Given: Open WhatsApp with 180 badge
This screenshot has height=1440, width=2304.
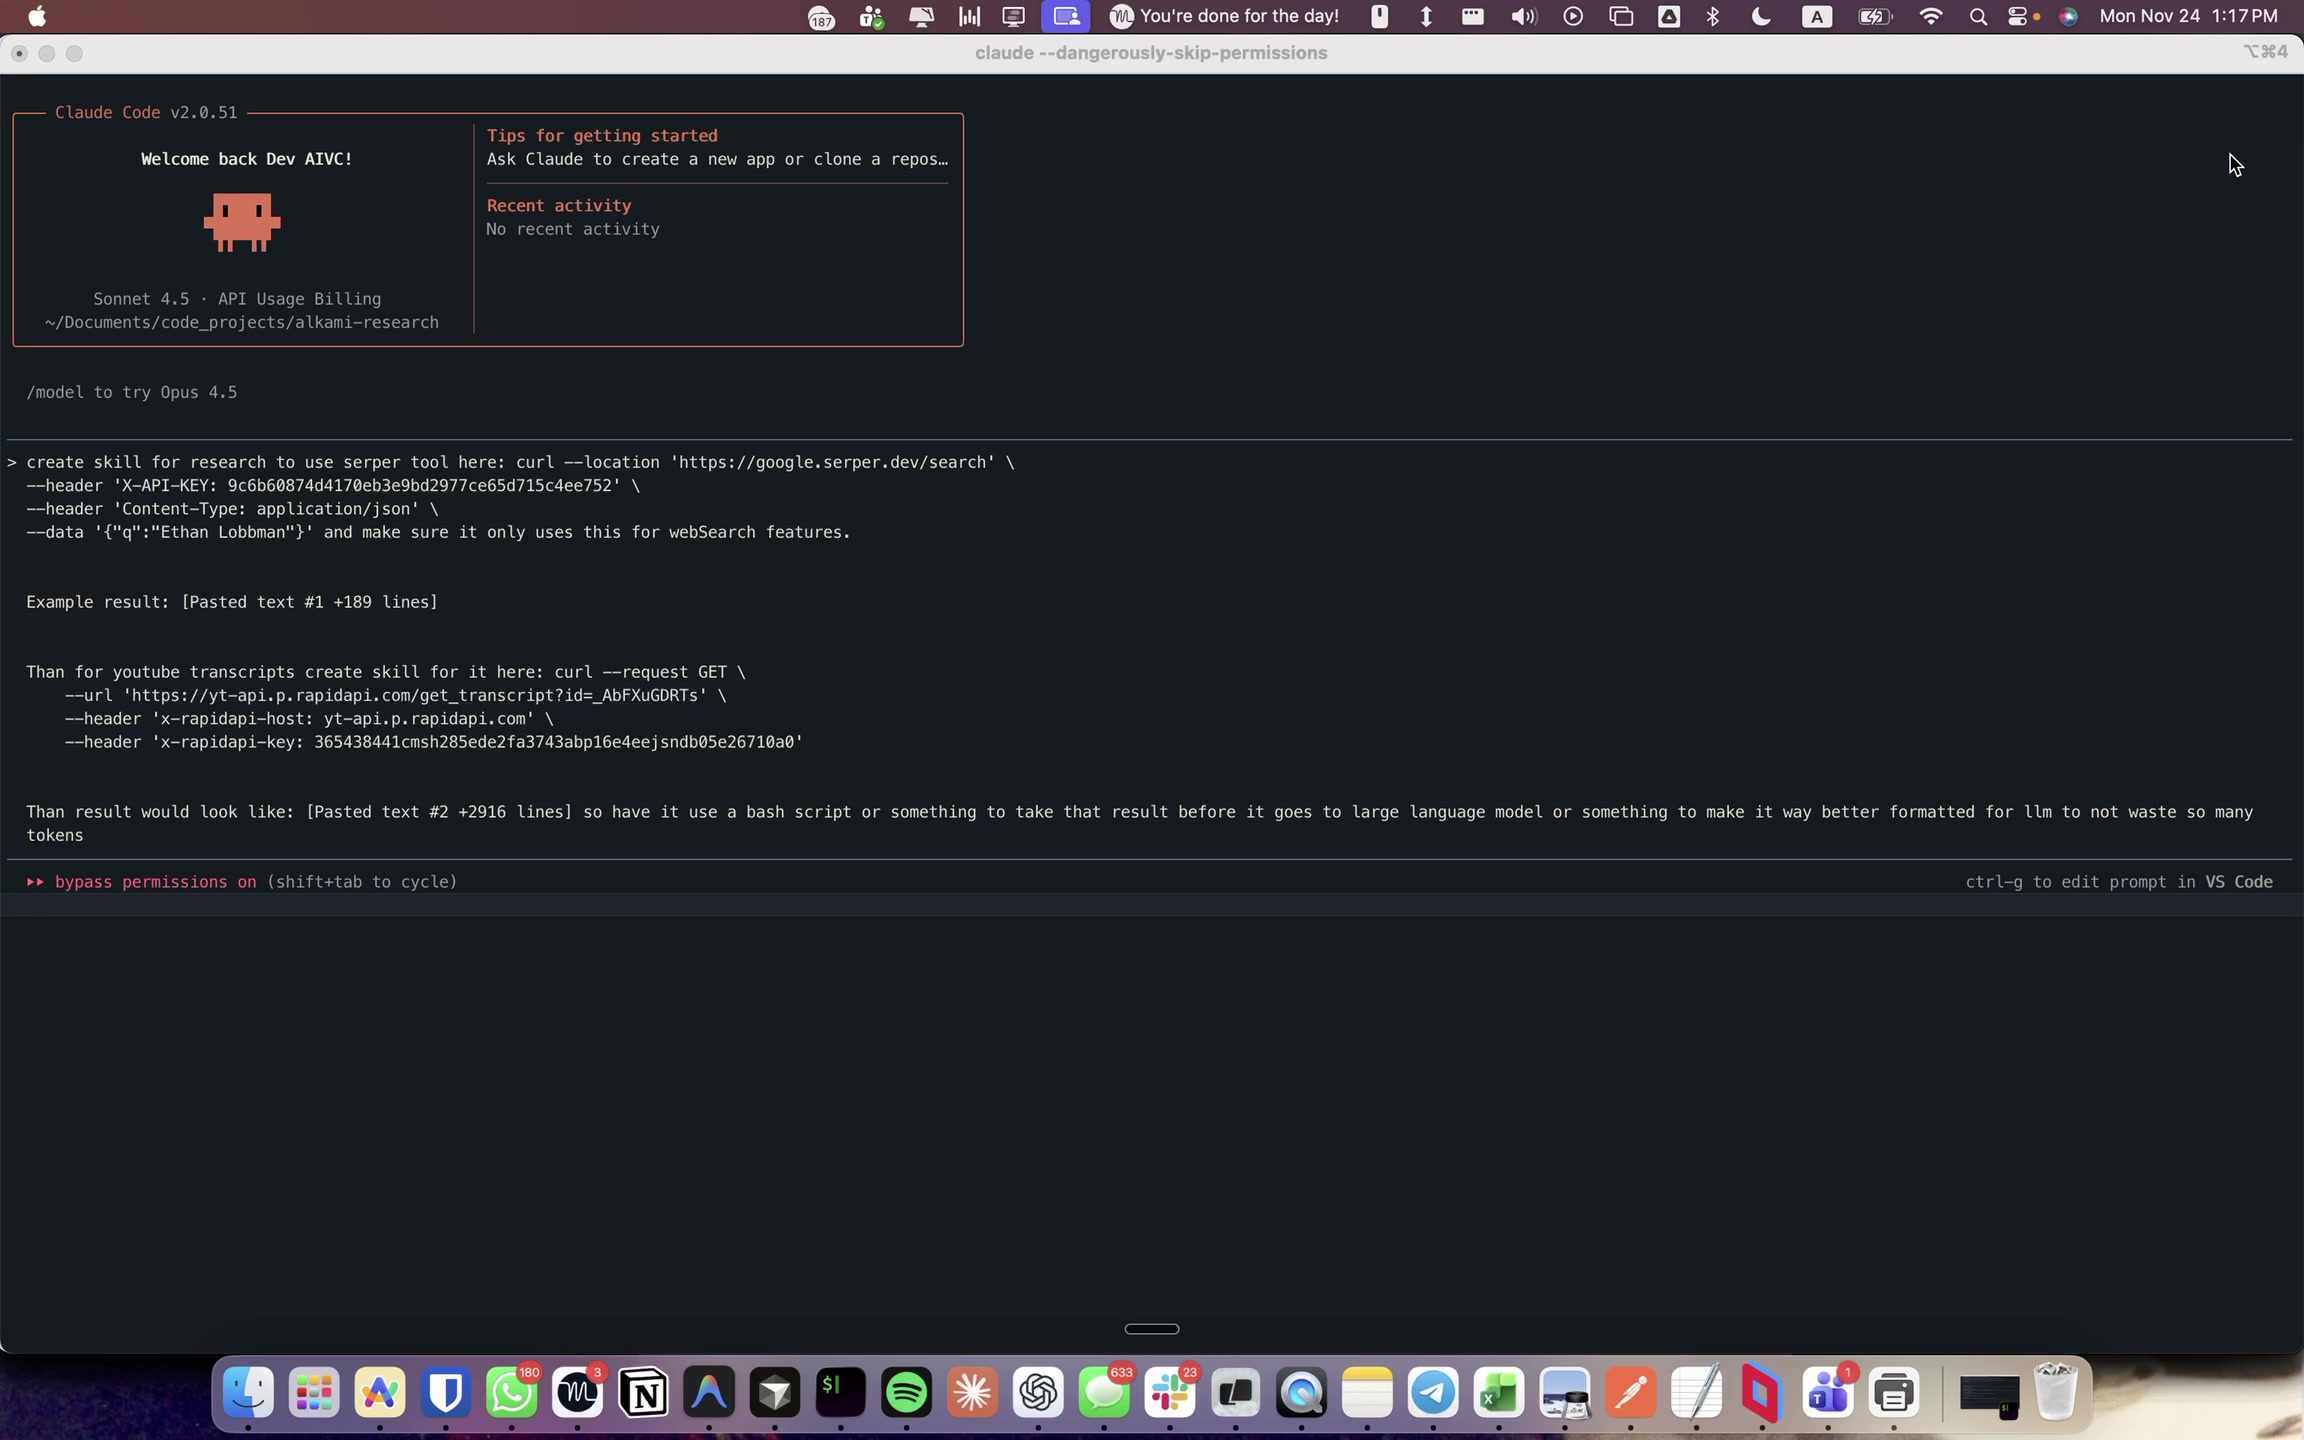Looking at the screenshot, I should point(512,1392).
